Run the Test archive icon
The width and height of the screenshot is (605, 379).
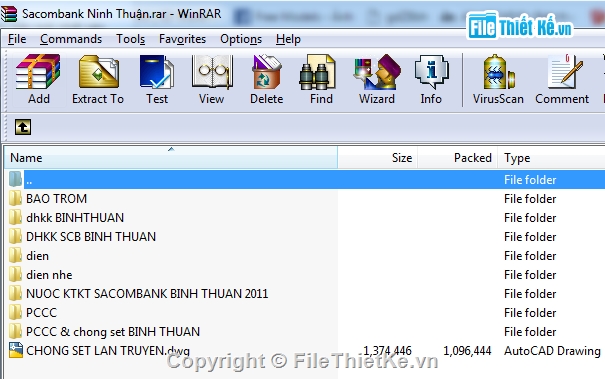click(157, 79)
